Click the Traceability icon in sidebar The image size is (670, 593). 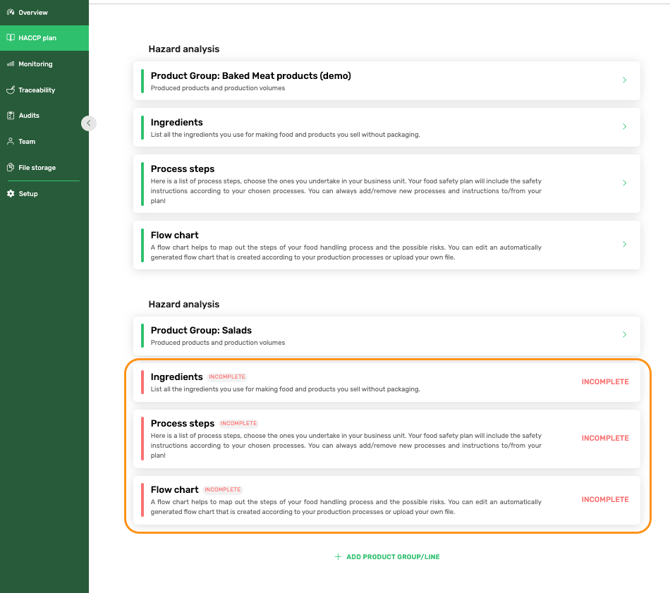(x=10, y=90)
